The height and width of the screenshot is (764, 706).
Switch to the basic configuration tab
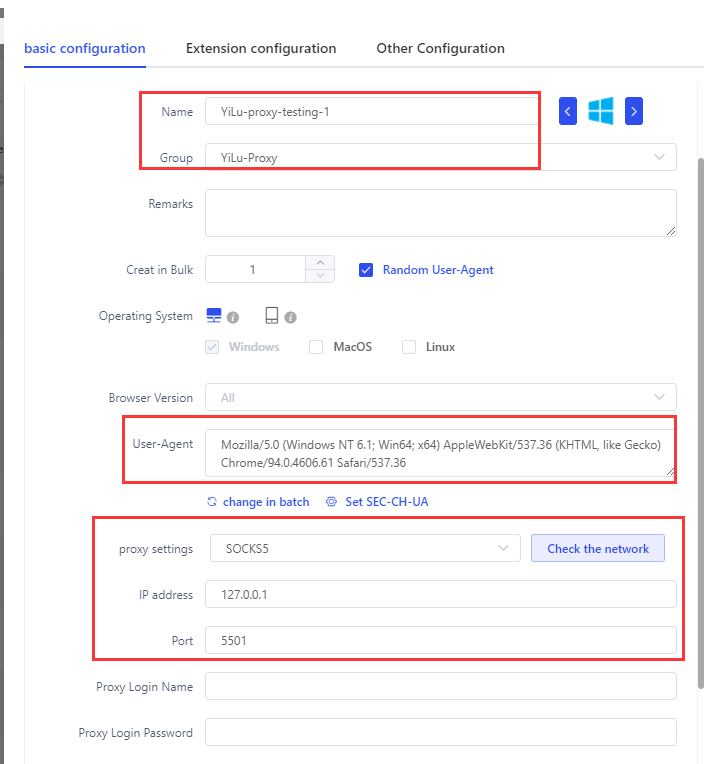85,49
